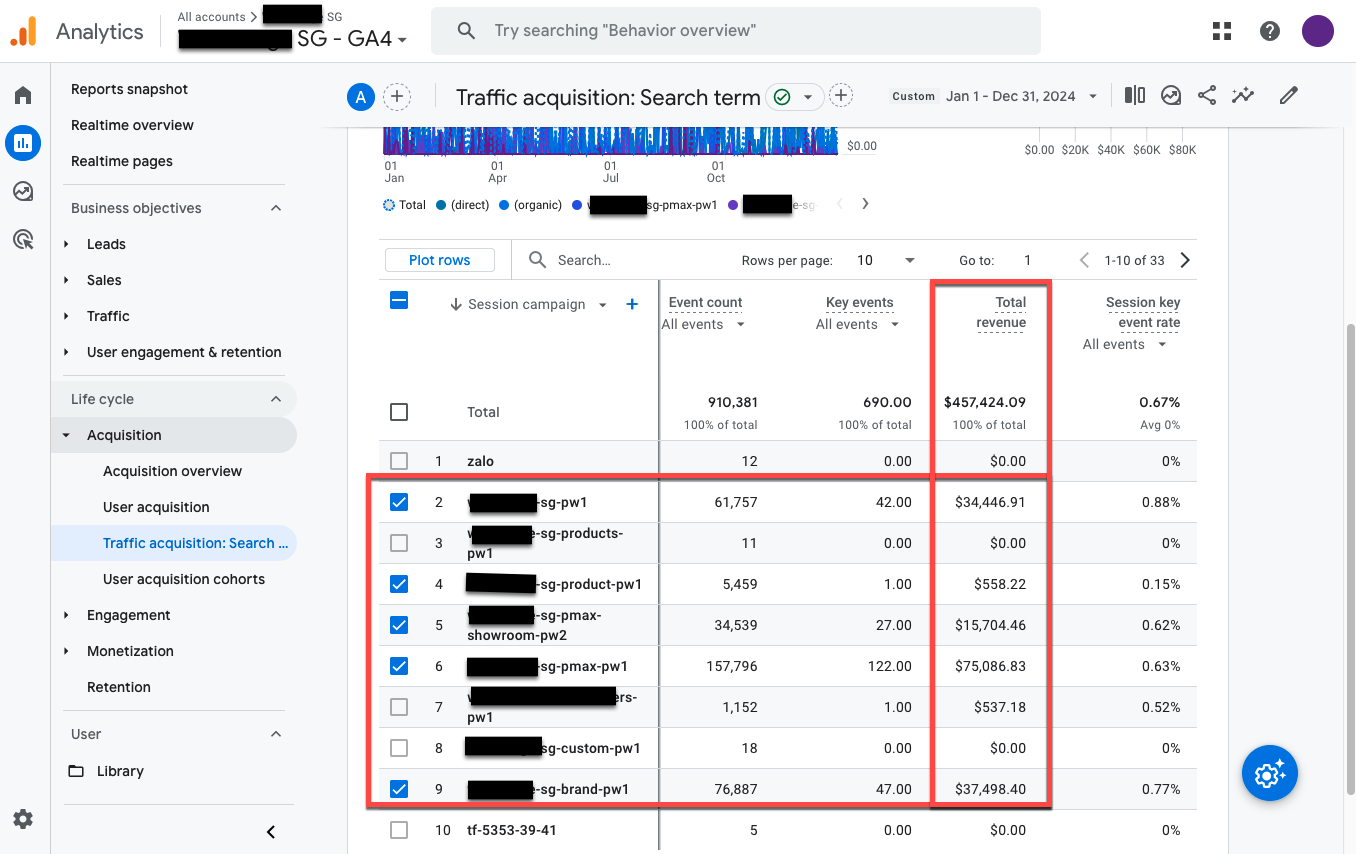Open the Google apps grid icon
The image size is (1356, 854).
coord(1221,31)
